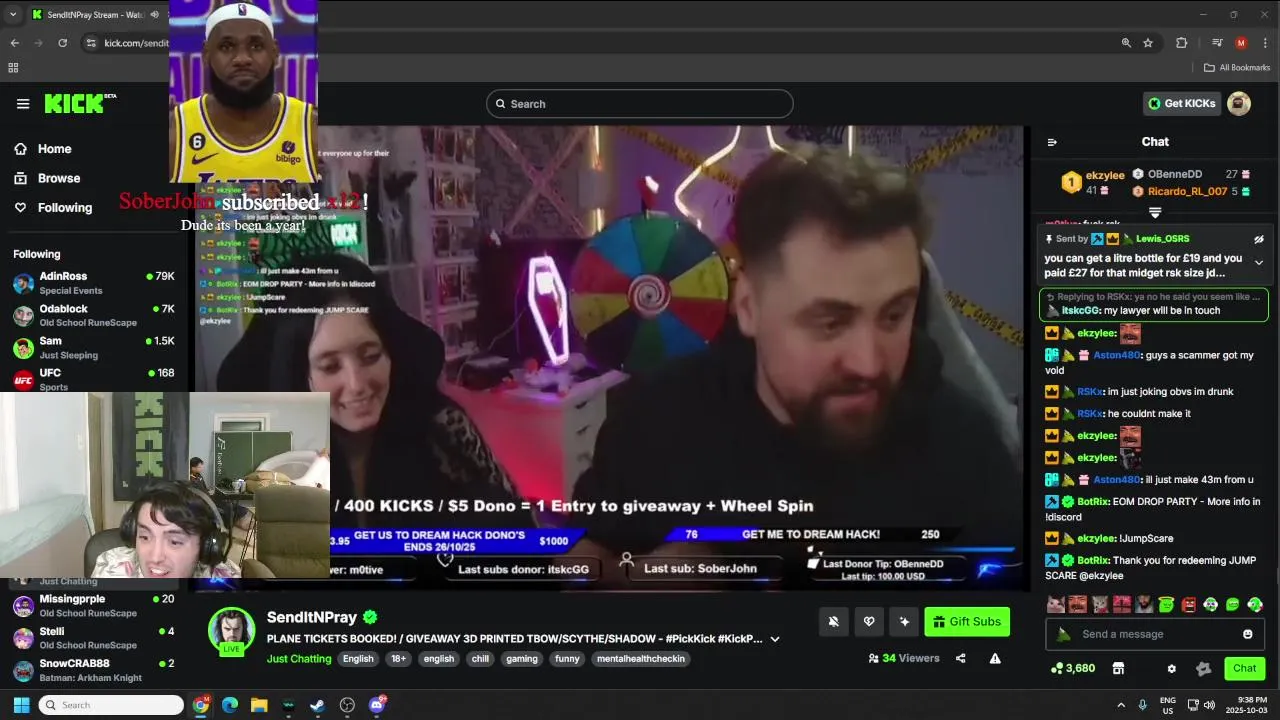Viewport: 1280px width, 720px height.
Task: Open the emoji picker in message box
Action: (1247, 634)
